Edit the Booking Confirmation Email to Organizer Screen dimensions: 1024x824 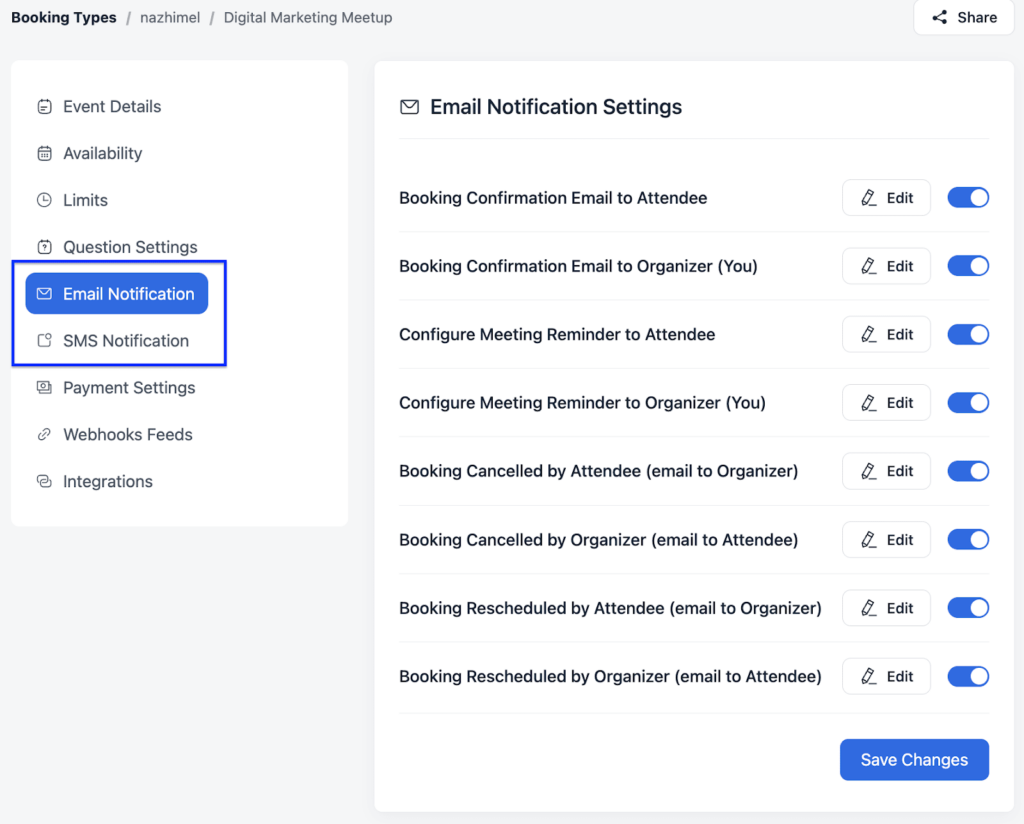coord(886,265)
